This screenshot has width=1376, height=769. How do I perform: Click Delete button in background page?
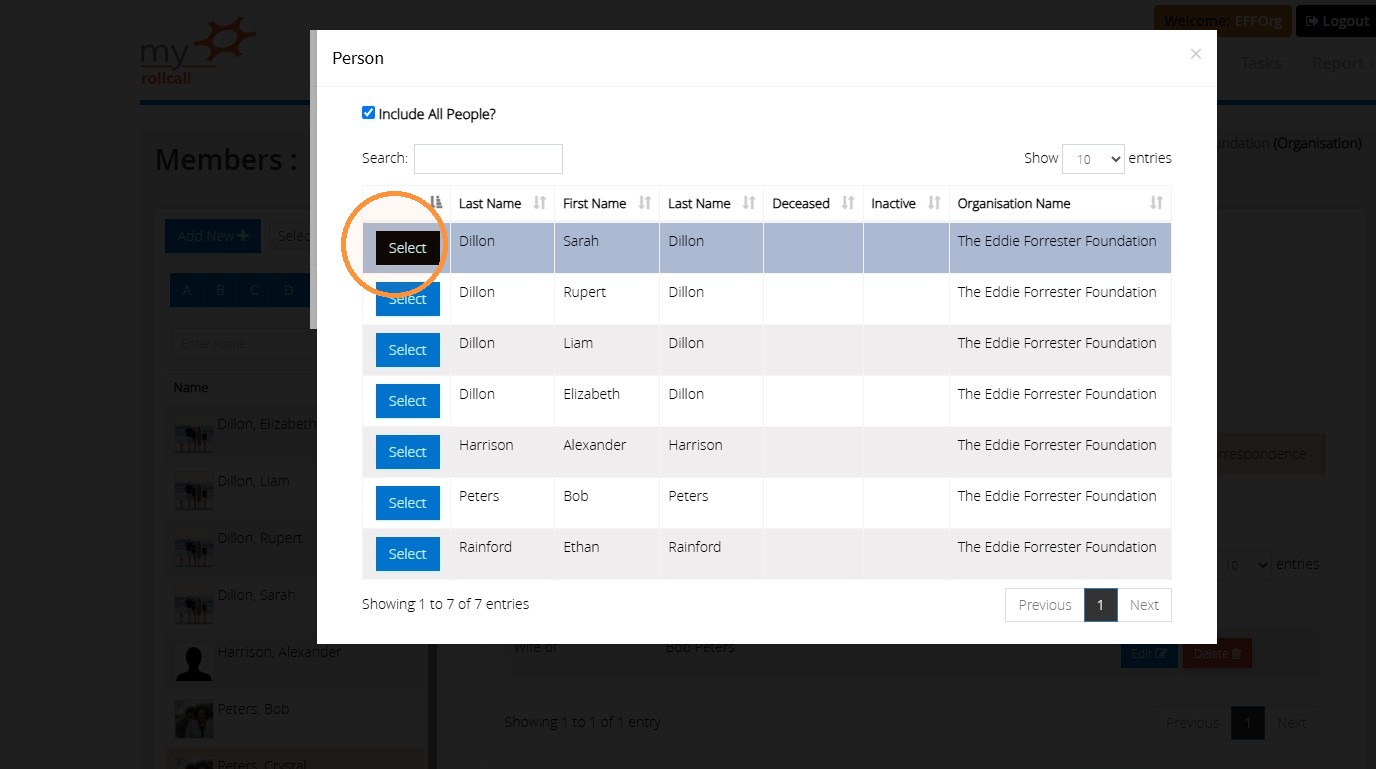pyautogui.click(x=1217, y=654)
